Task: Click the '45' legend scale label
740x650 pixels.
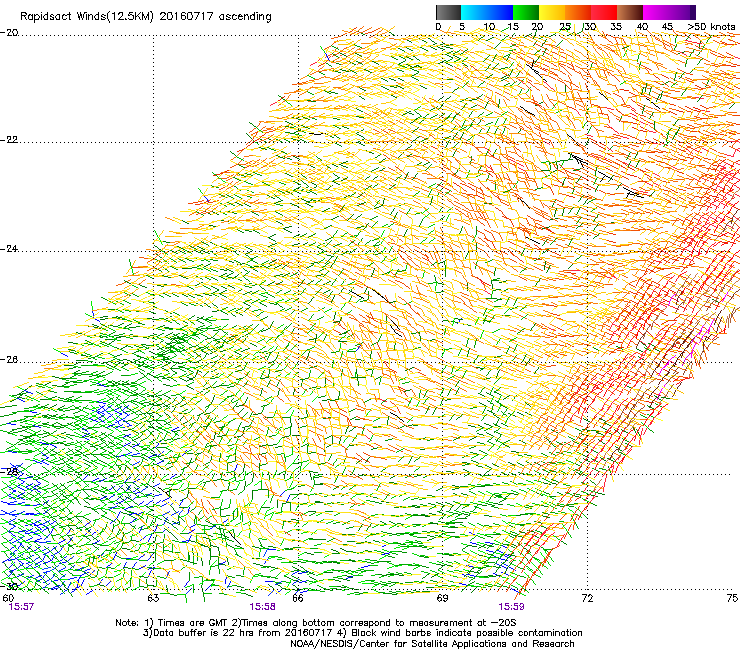Action: coord(667,27)
